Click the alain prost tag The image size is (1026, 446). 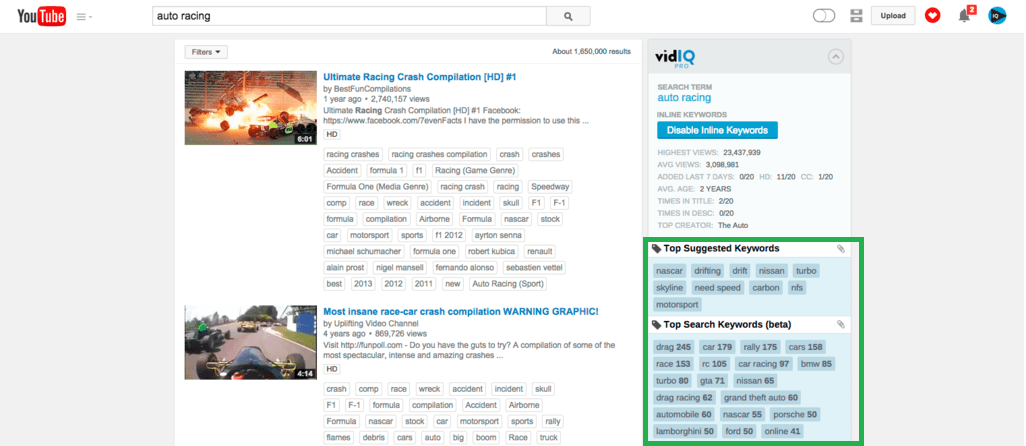tap(347, 268)
